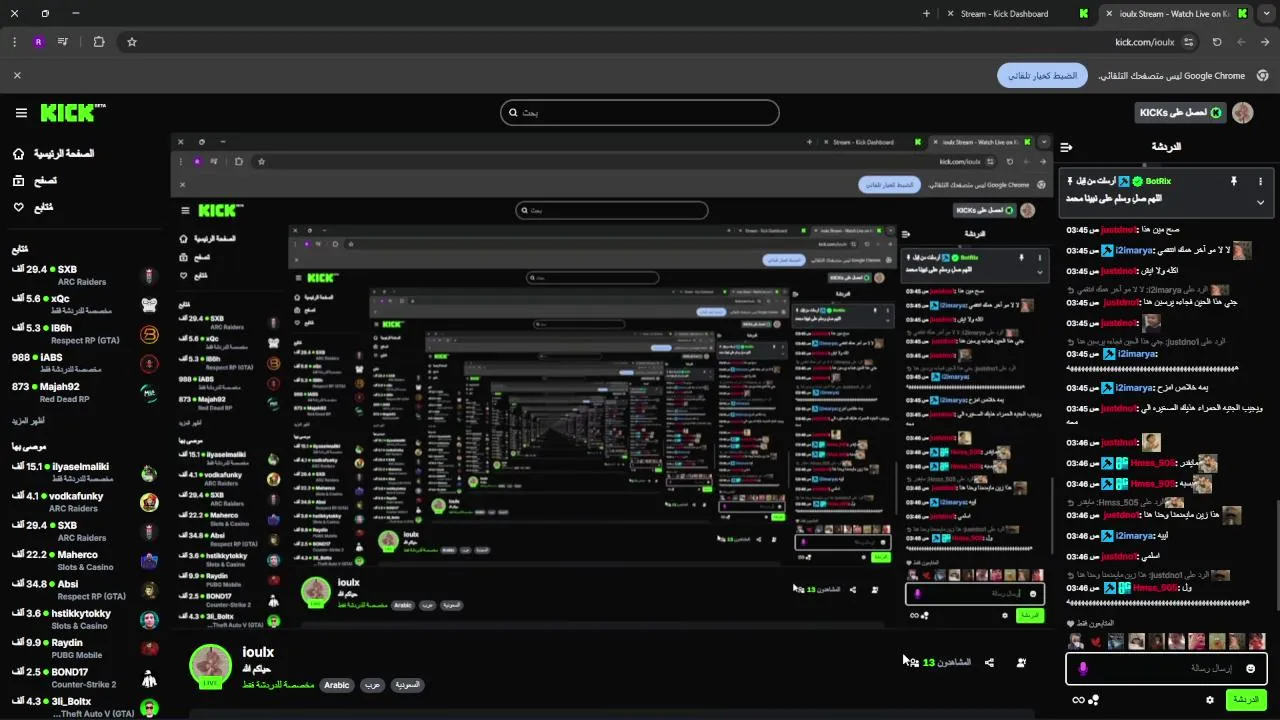The image size is (1280, 720).
Task: Open Maherco recommended channel
Action: pyautogui.click(x=85, y=560)
